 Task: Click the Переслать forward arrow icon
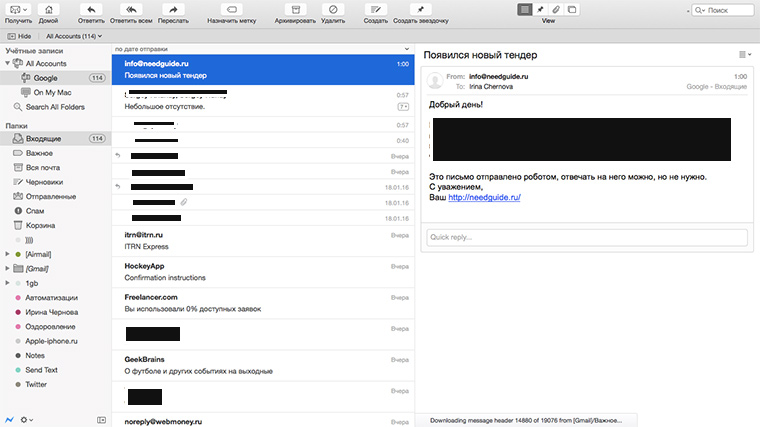click(x=173, y=9)
